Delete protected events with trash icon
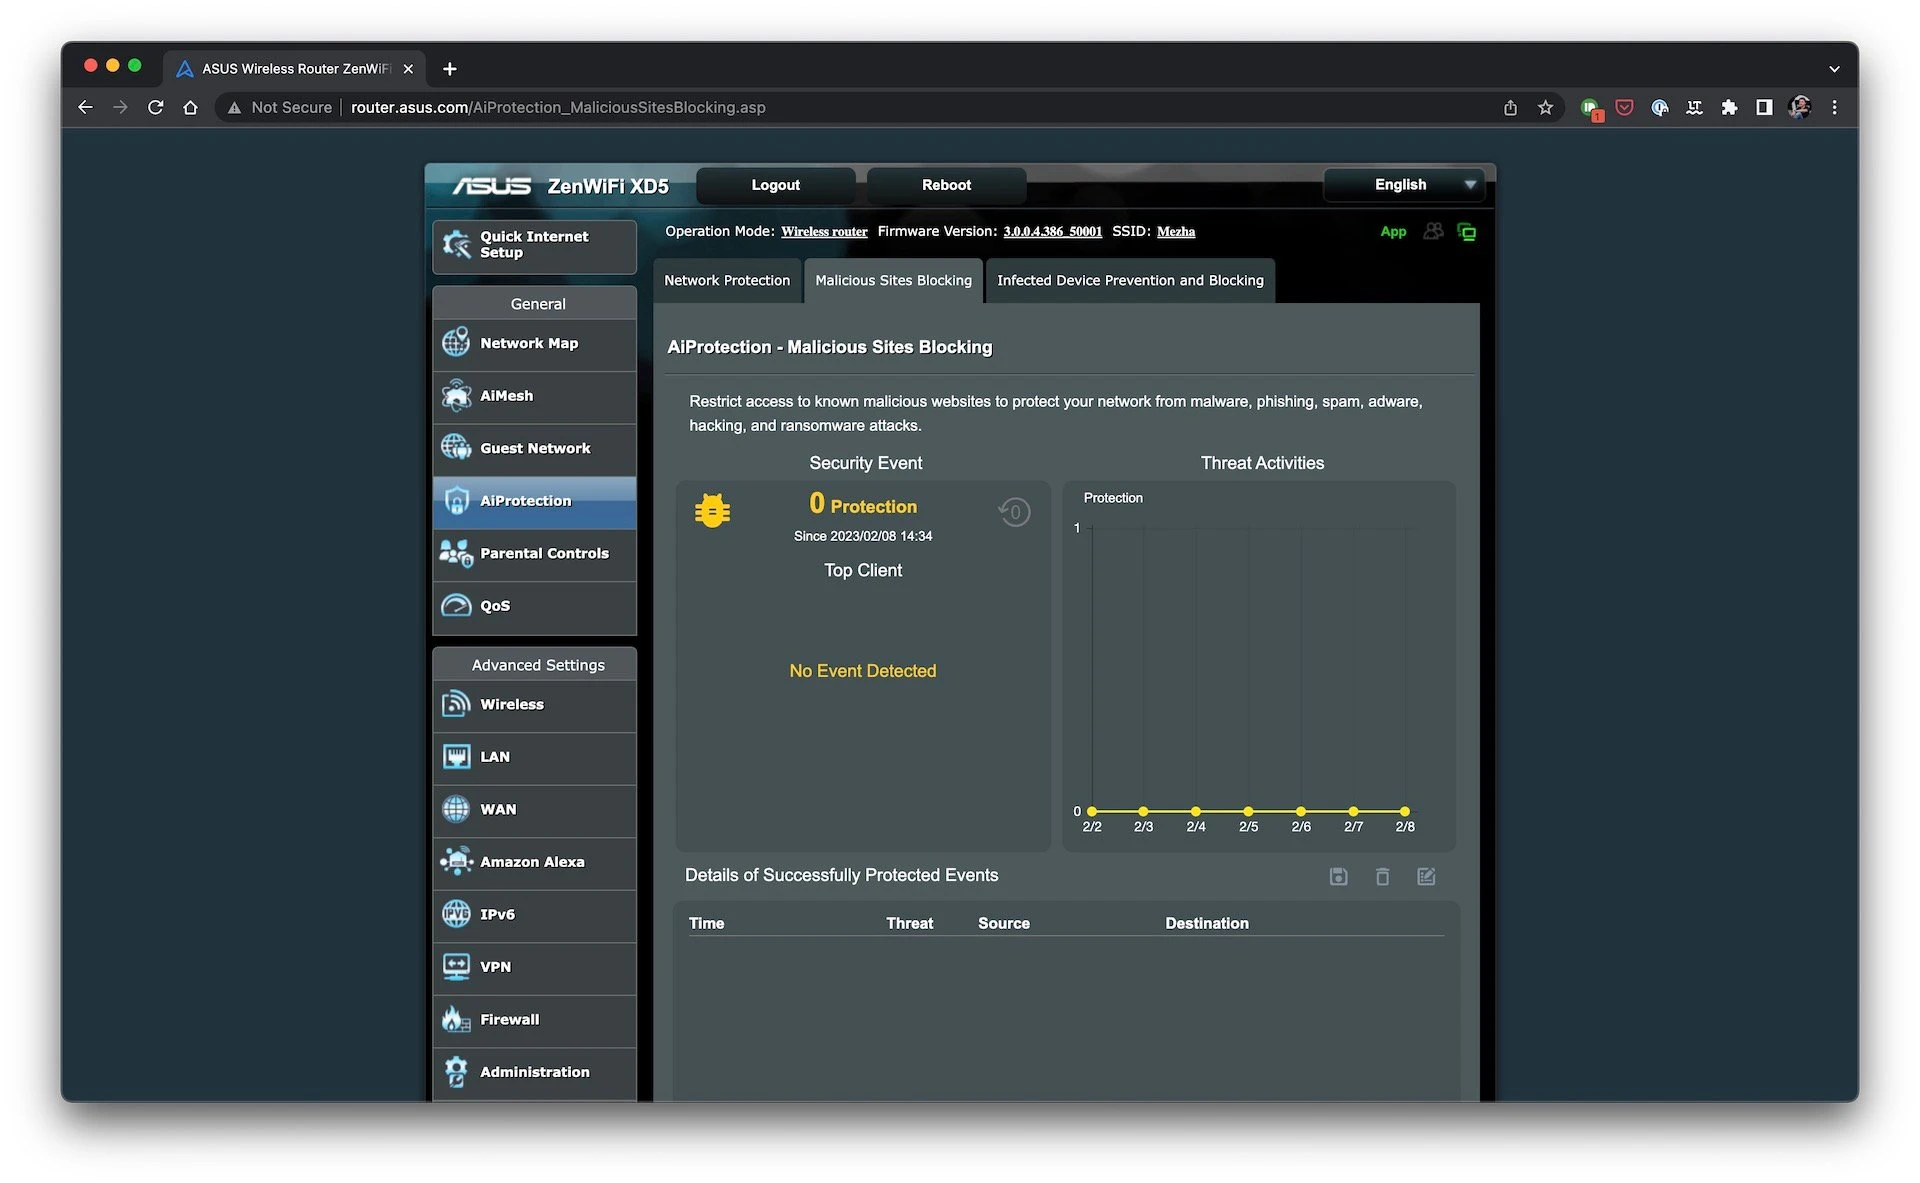This screenshot has height=1183, width=1920. [x=1382, y=876]
